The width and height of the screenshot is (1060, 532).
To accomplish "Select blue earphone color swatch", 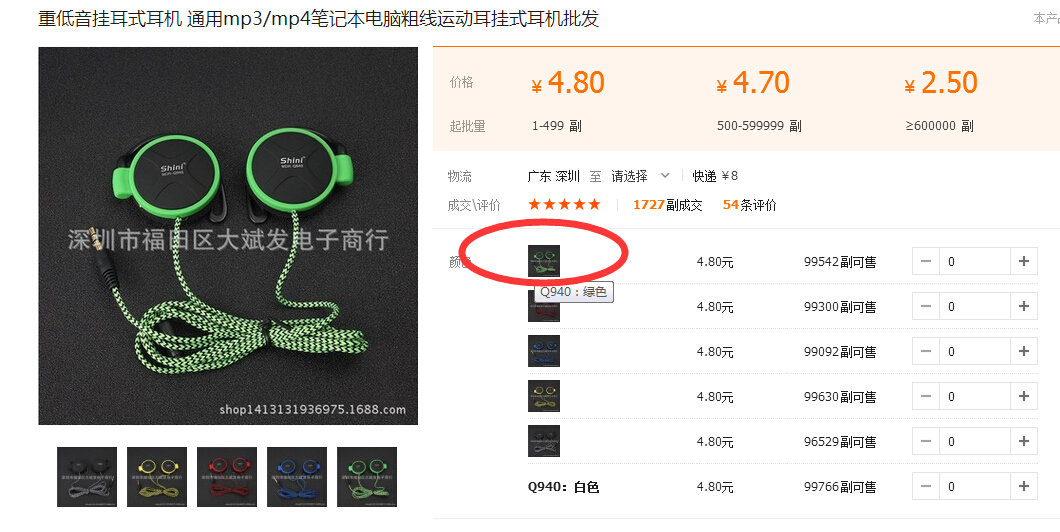I will (544, 351).
